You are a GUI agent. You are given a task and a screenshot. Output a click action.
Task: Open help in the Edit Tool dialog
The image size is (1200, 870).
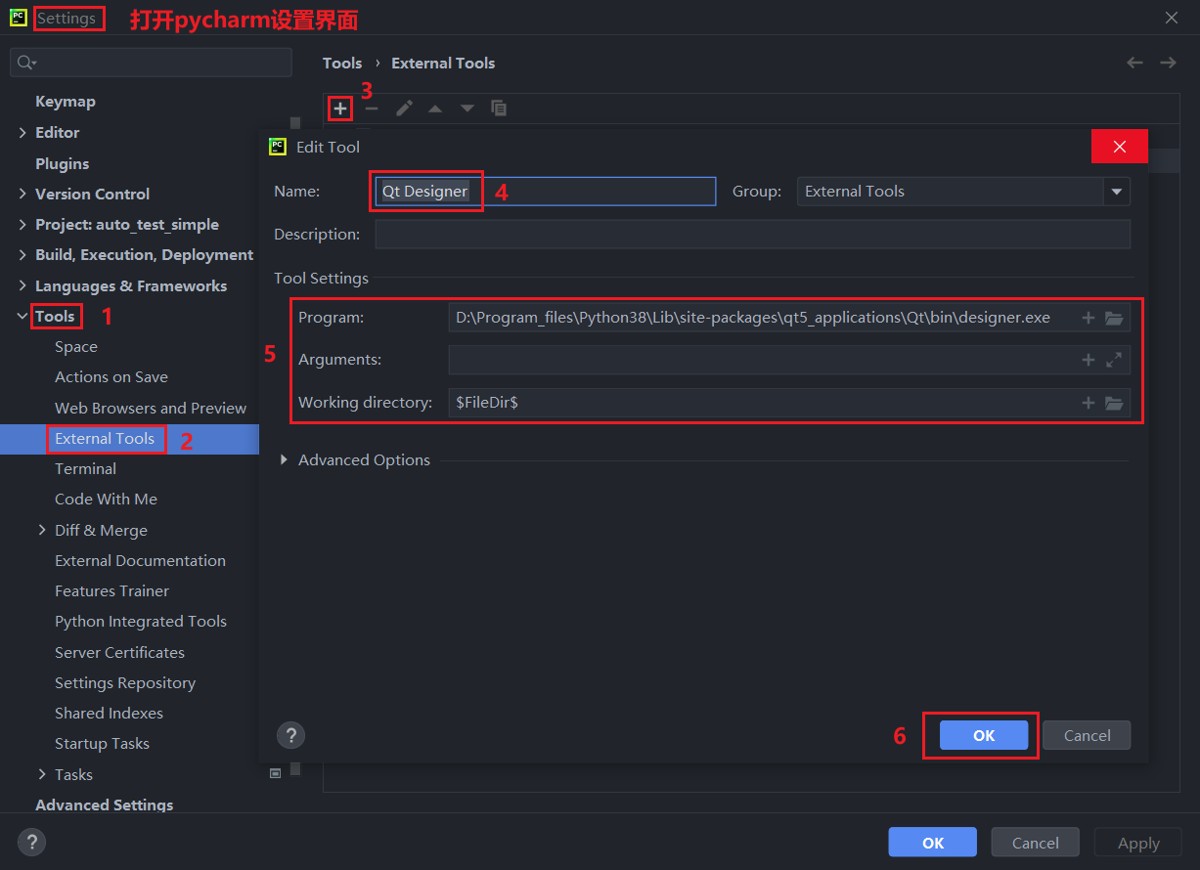point(290,735)
